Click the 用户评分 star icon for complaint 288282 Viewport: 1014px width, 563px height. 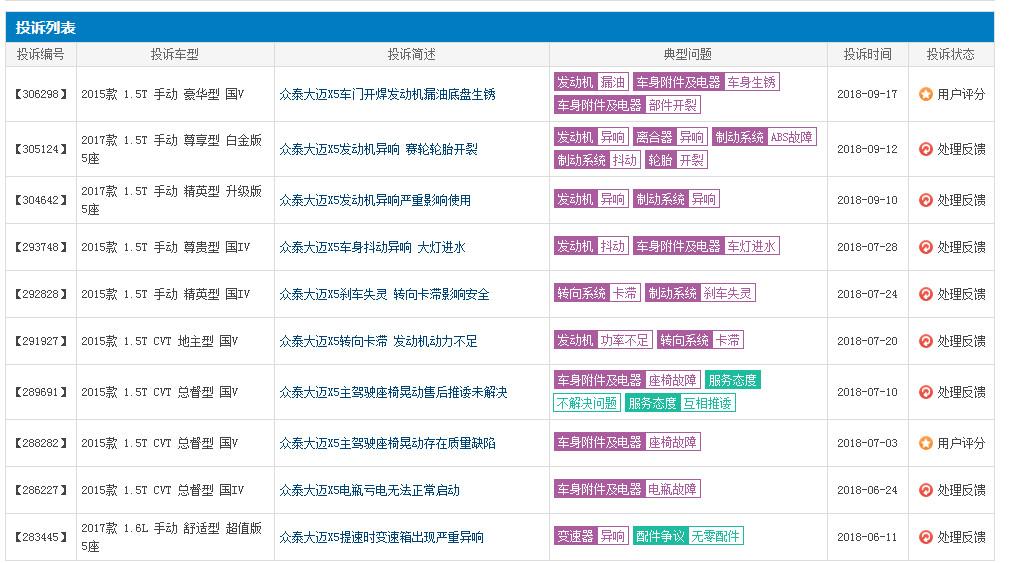tap(925, 443)
